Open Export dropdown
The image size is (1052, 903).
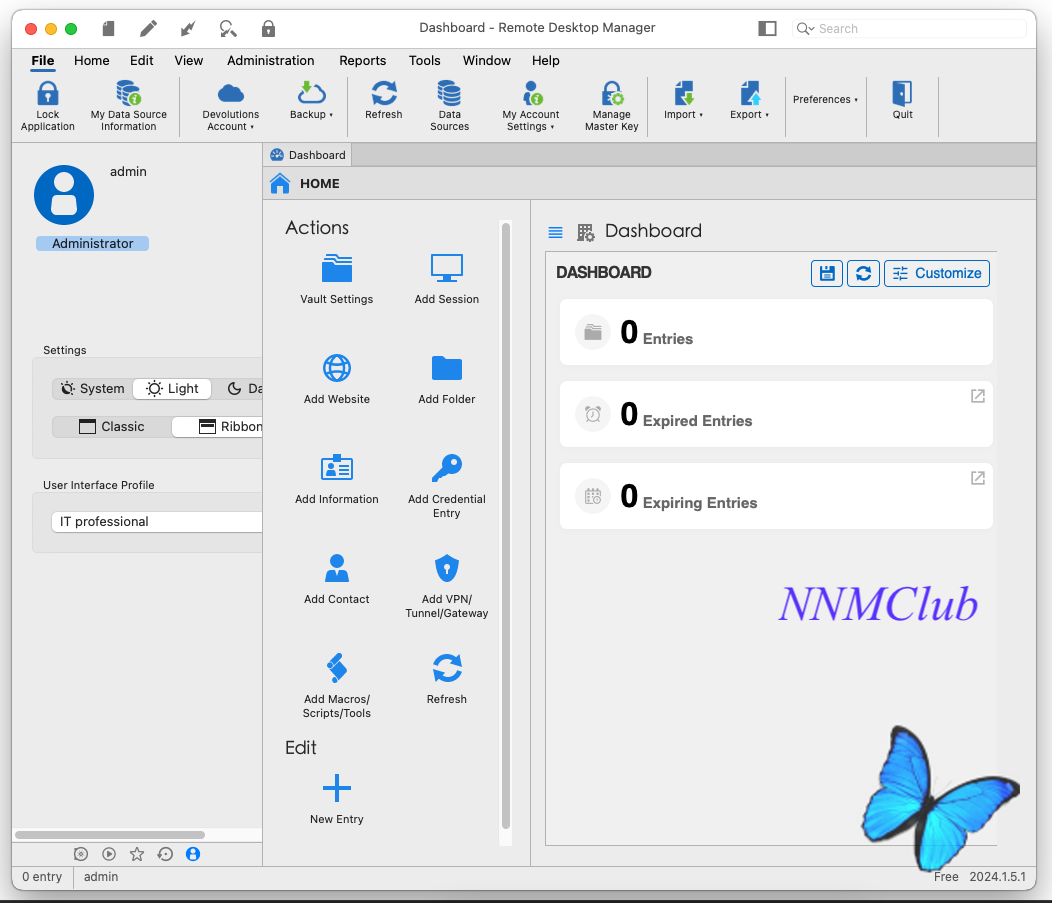749,100
